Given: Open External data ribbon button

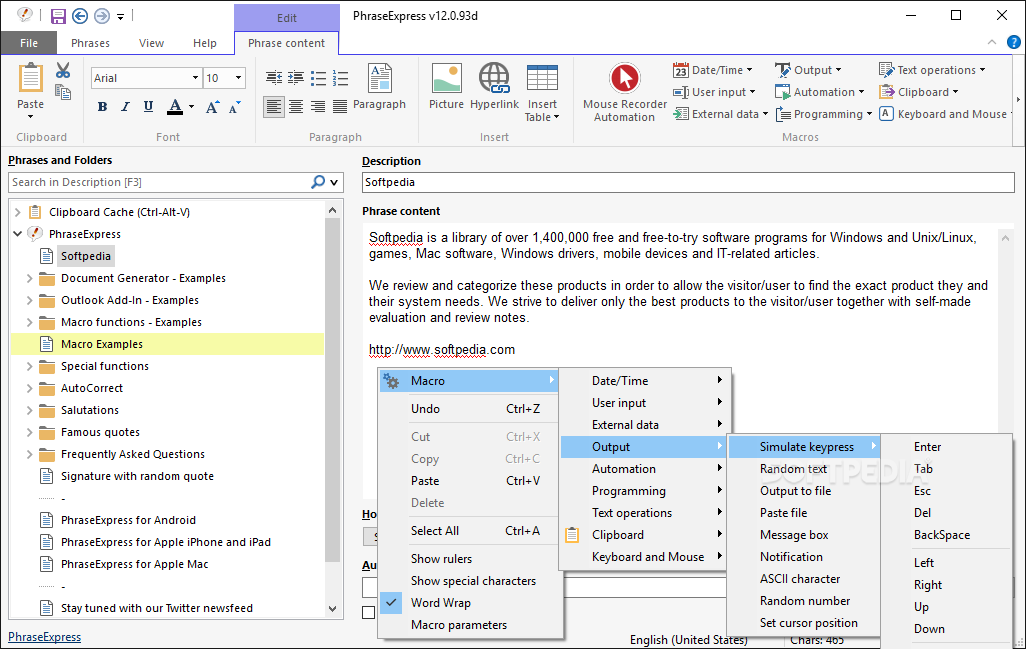Looking at the screenshot, I should [720, 114].
